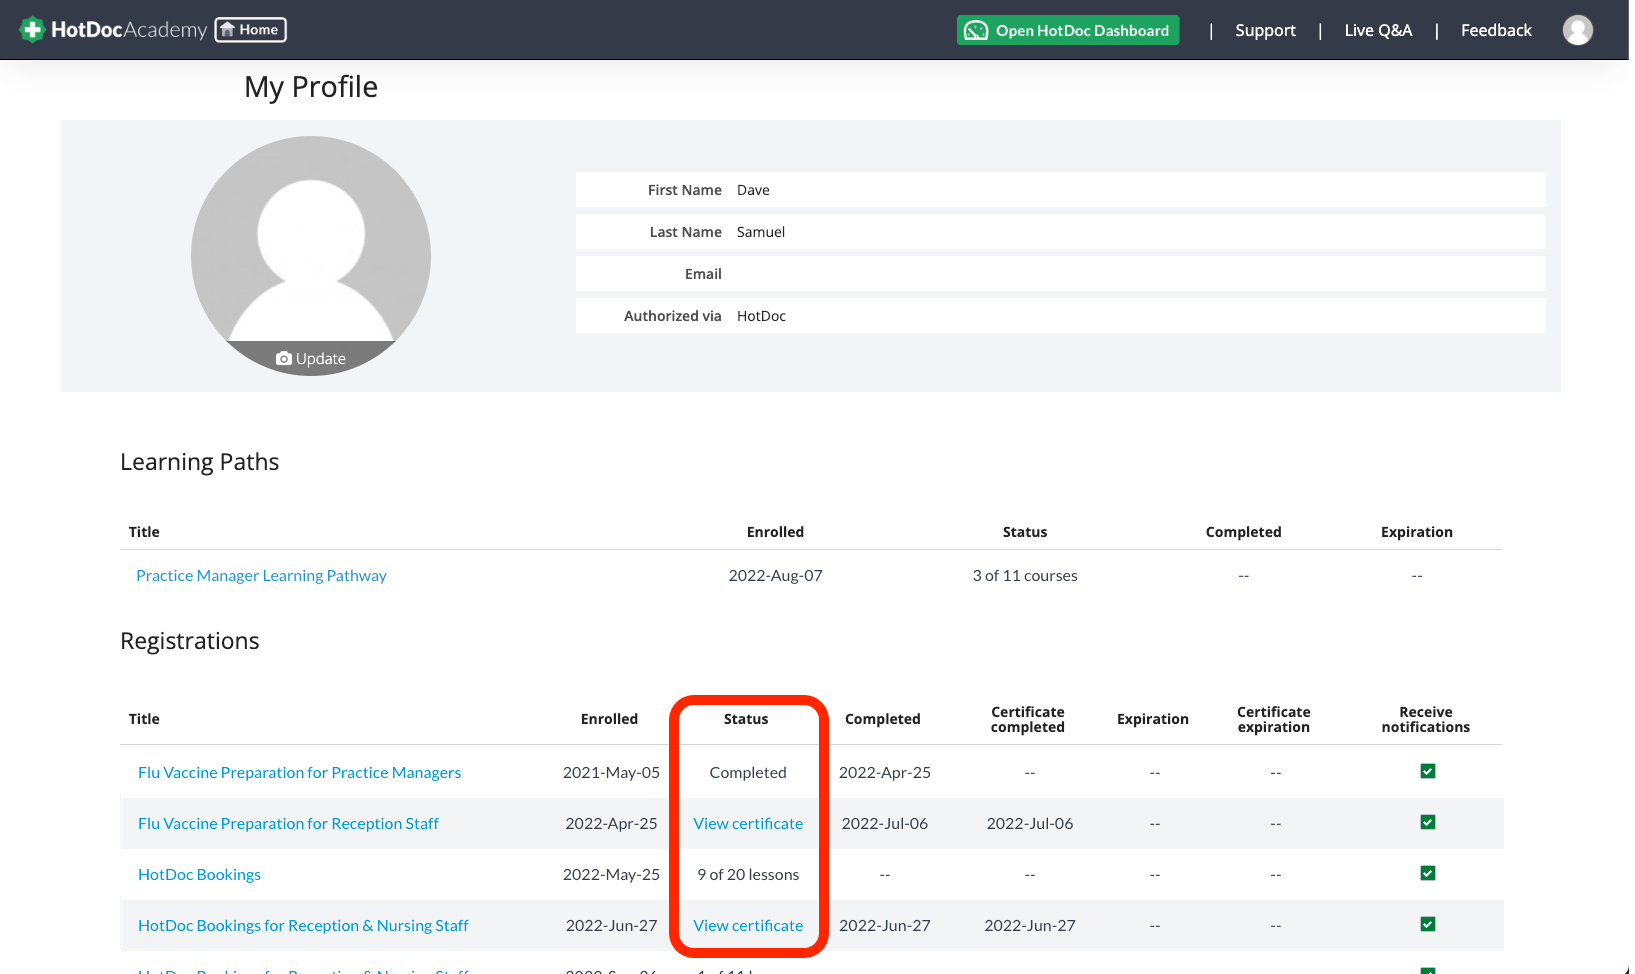Click the HotDoc Academy logo

coord(113,30)
